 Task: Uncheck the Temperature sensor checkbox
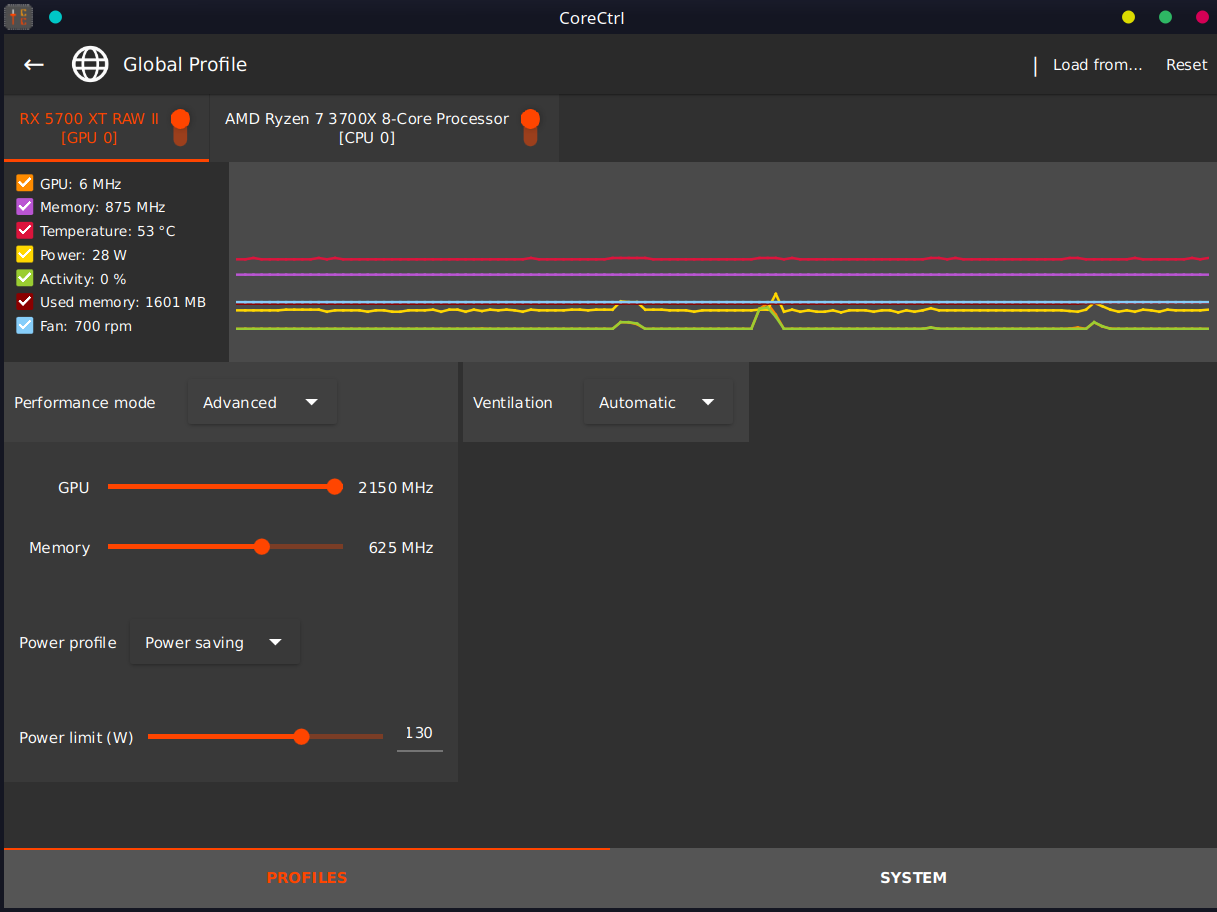pos(25,231)
